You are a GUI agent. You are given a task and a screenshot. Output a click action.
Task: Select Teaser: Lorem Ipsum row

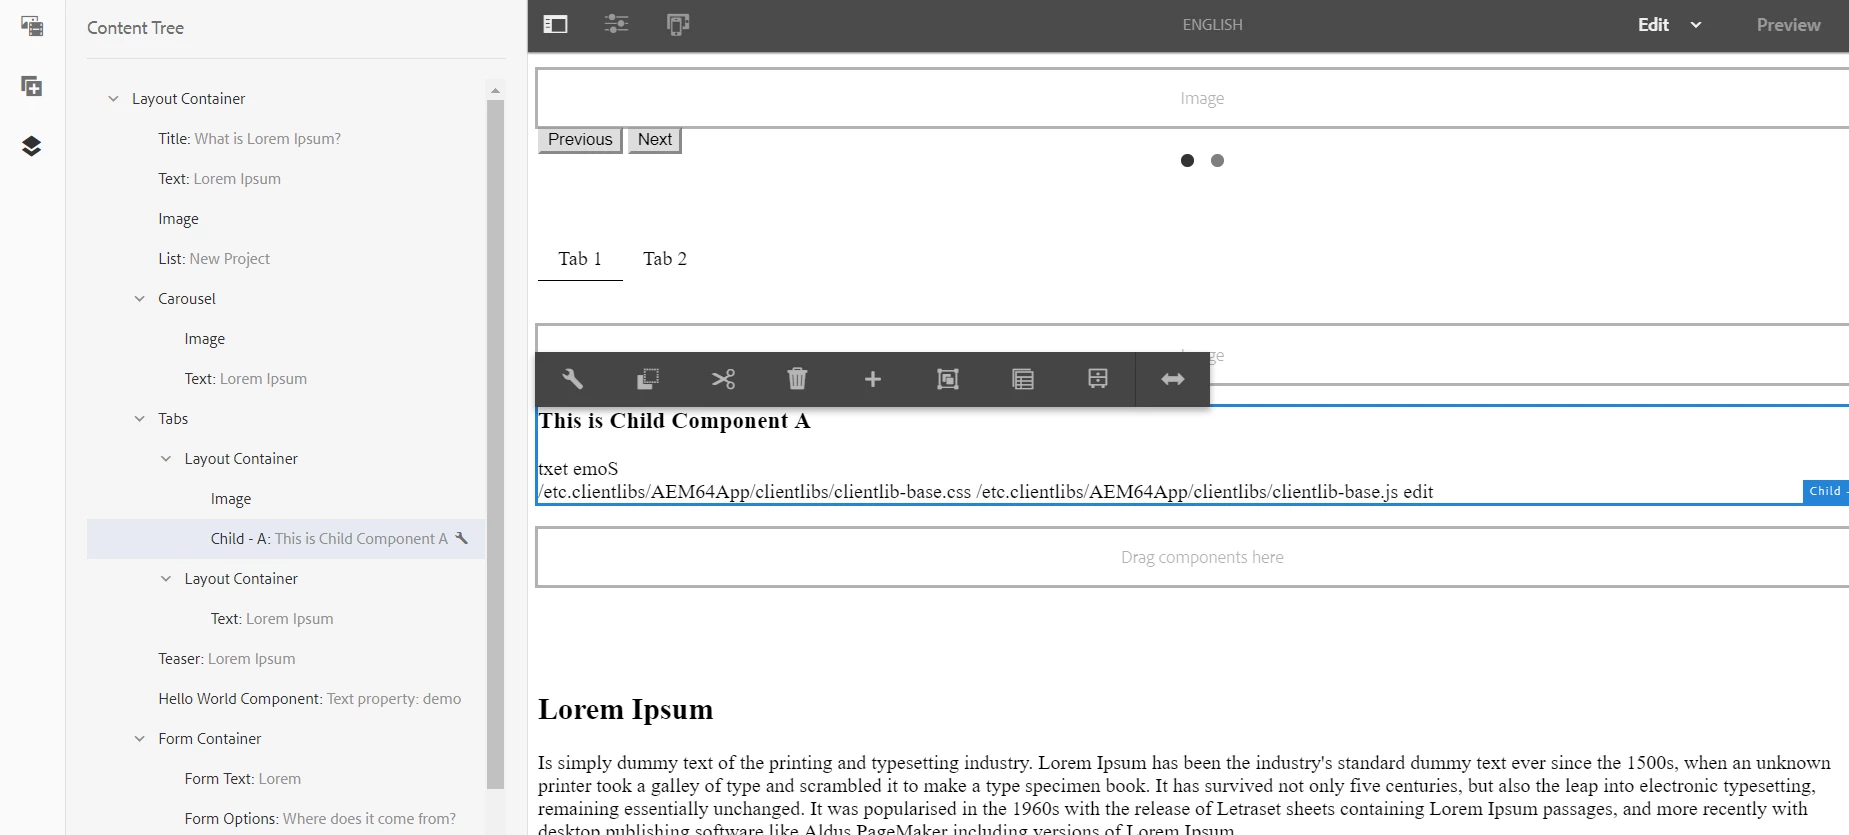286,659
